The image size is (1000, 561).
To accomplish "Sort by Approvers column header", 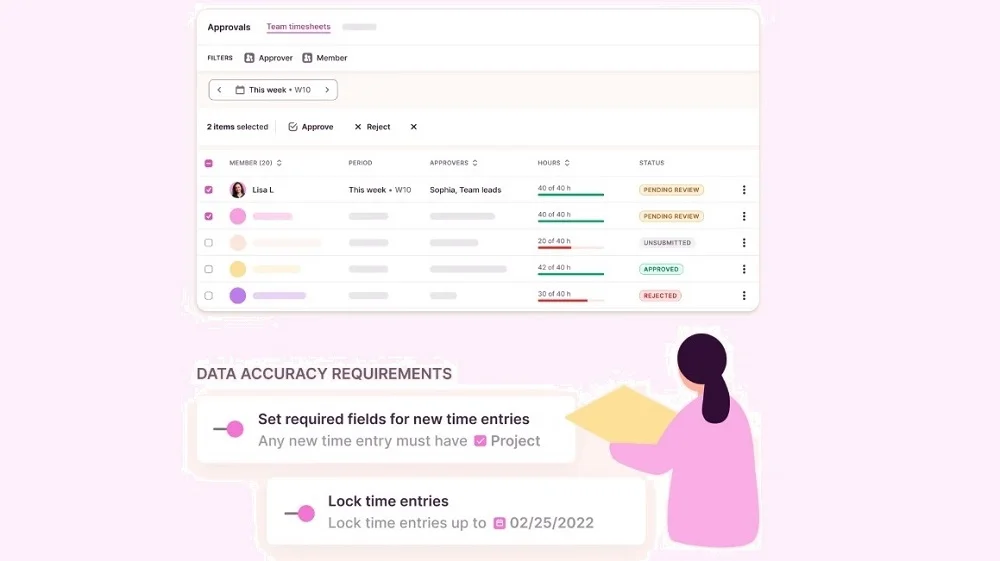I will 453,163.
